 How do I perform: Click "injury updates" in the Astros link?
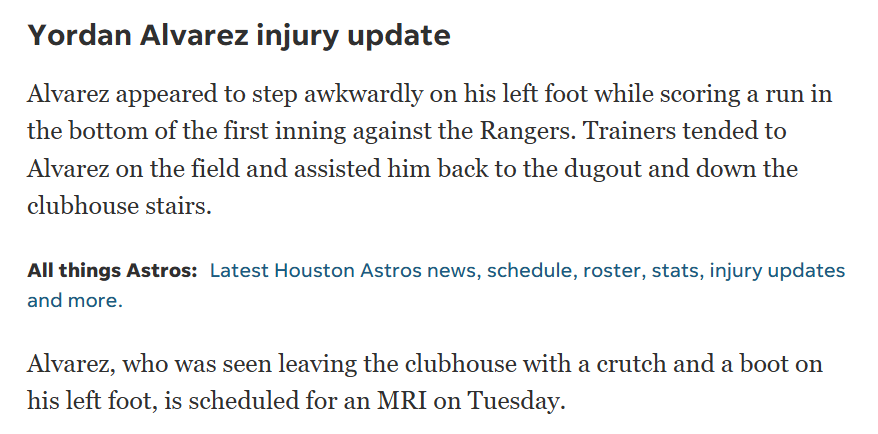point(778,271)
